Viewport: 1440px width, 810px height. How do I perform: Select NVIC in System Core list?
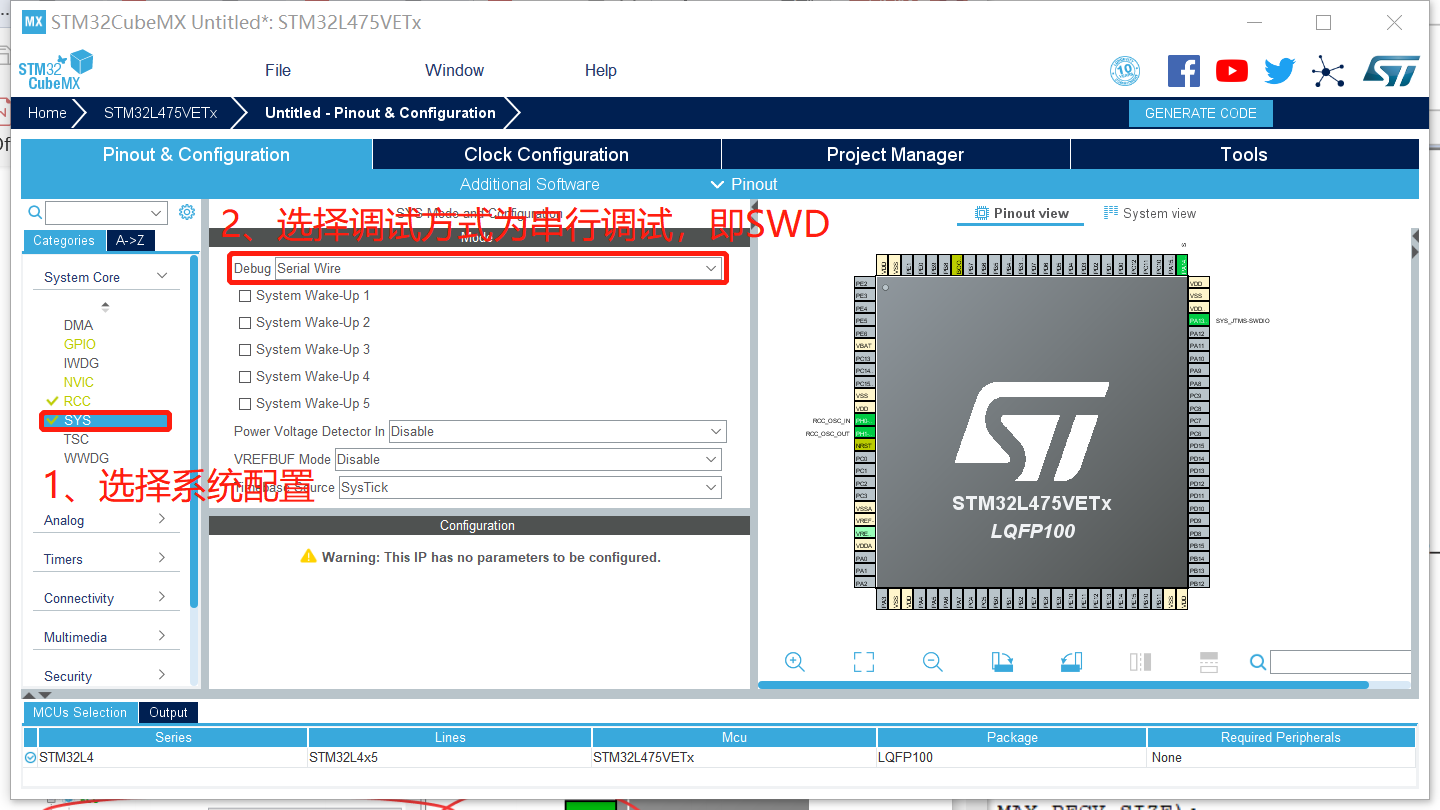point(79,382)
